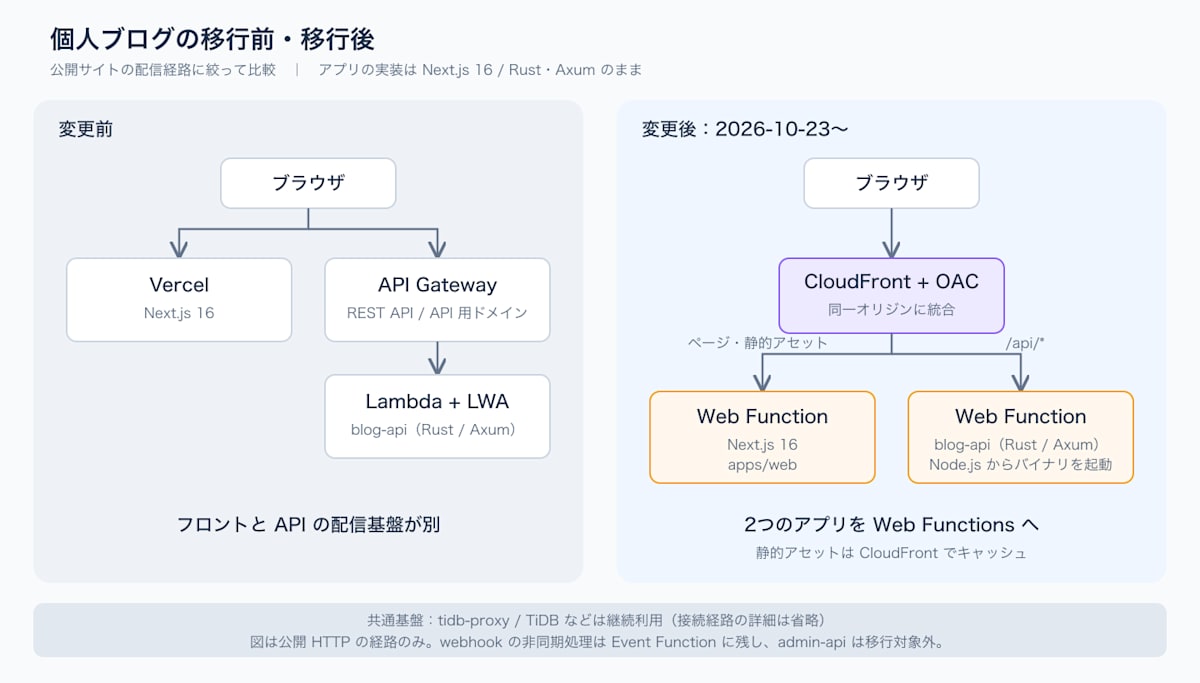Select the ブラウザ box in the 変更前 panel
The width and height of the screenshot is (1200, 683).
tap(308, 183)
